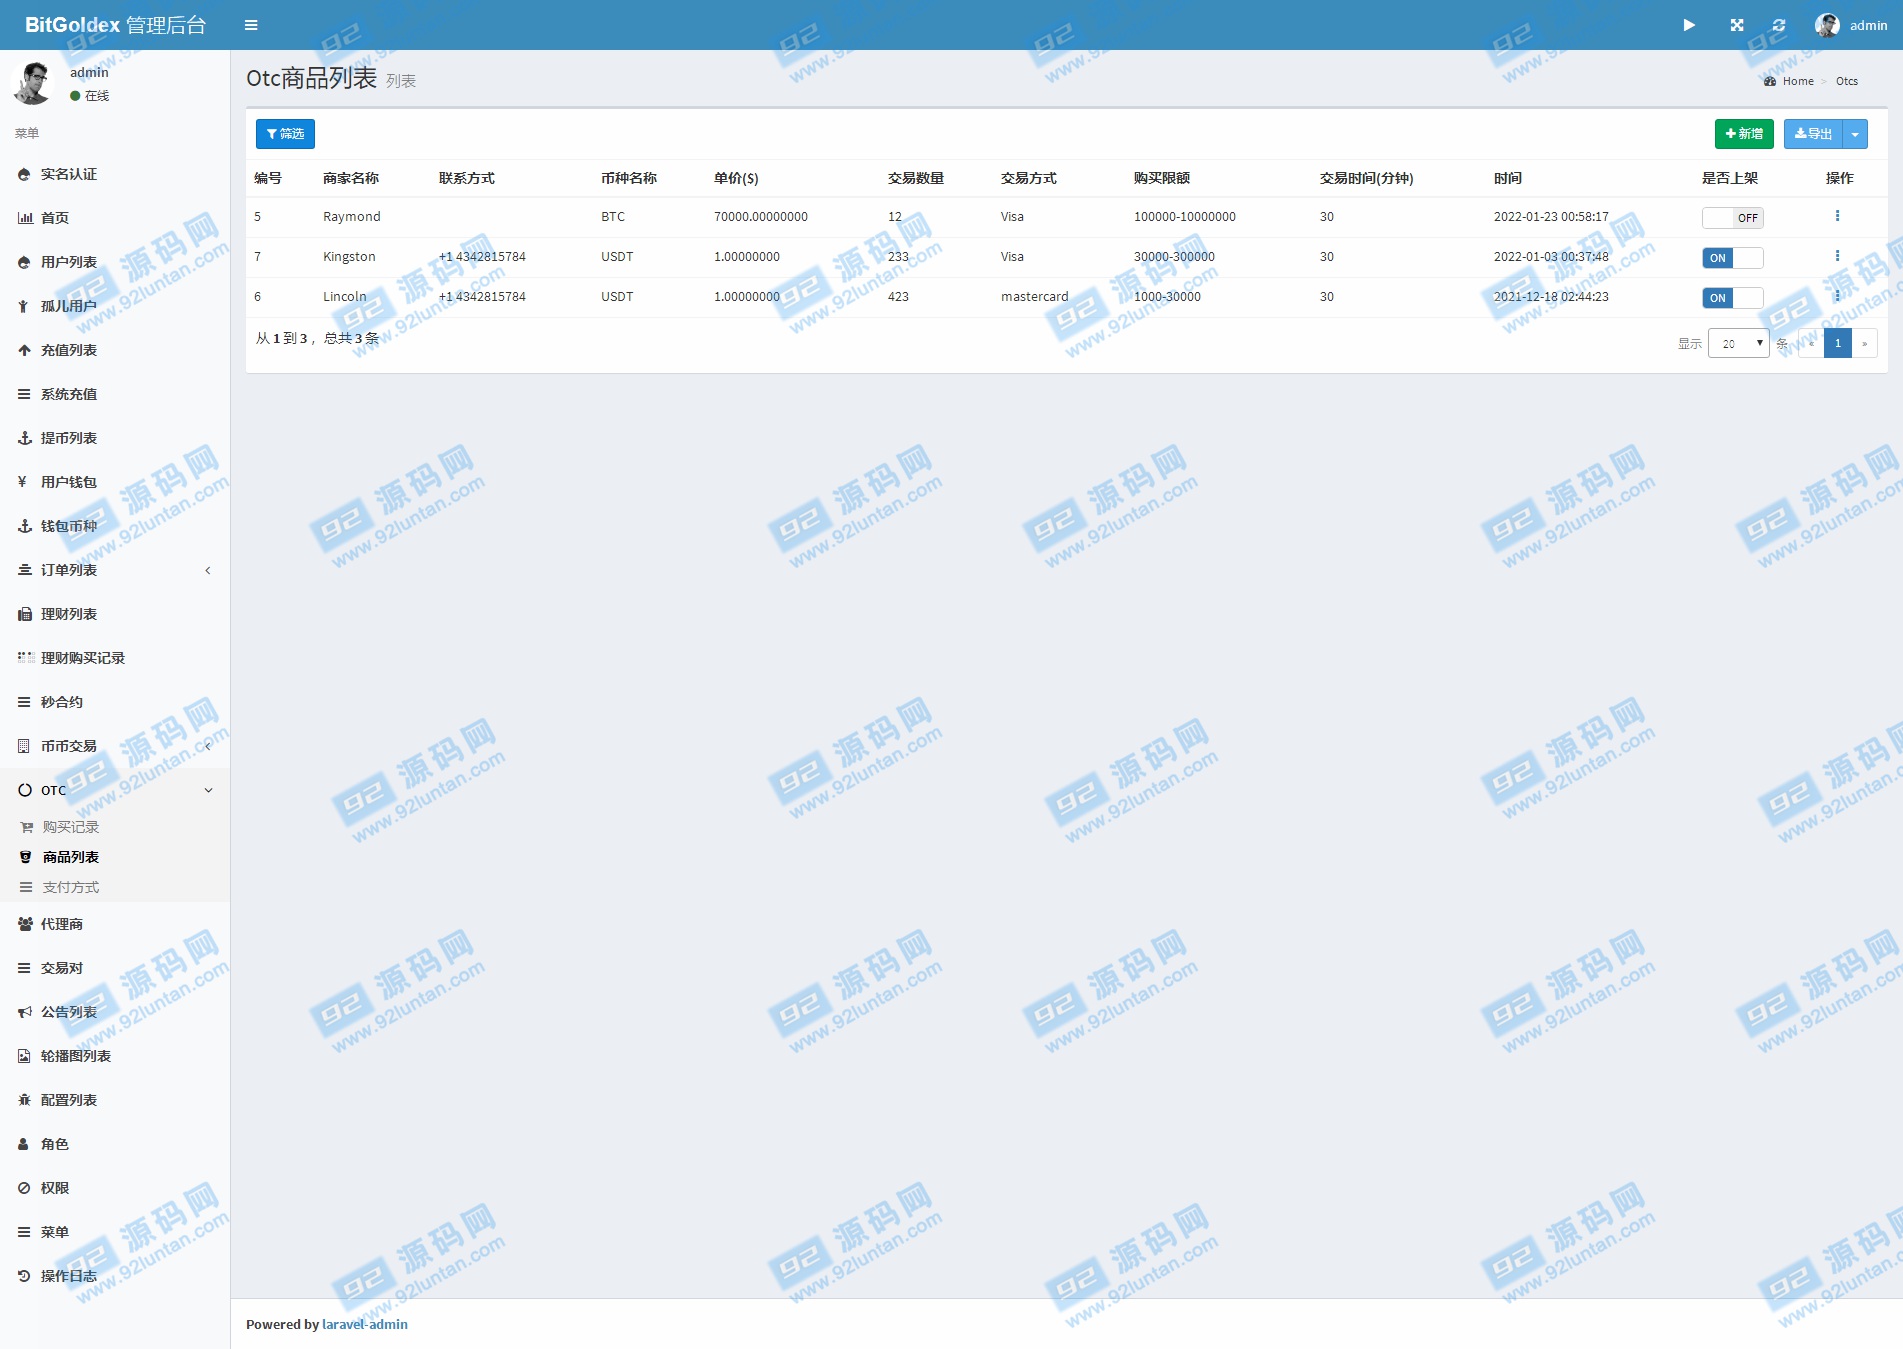Open 支付方式 in OTC submenu
The image size is (1903, 1349).
click(71, 887)
